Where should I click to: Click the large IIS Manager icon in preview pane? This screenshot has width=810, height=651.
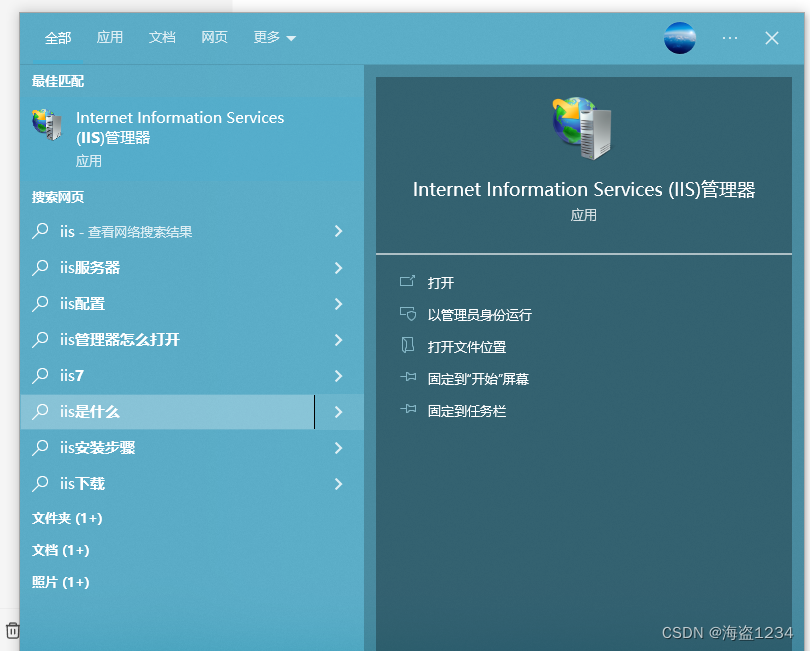coord(582,128)
